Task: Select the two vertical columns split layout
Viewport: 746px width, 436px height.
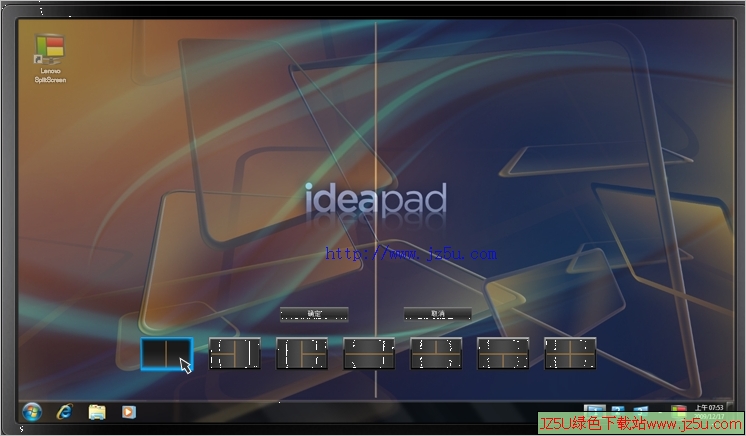Action: pos(167,354)
